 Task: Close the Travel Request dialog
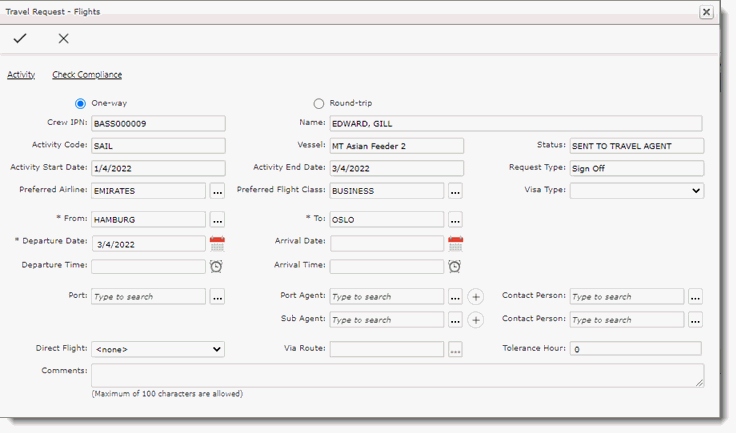[x=706, y=12]
